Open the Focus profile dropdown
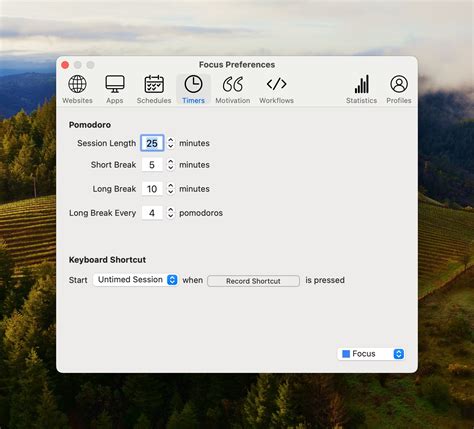The height and width of the screenshot is (429, 474). [x=371, y=354]
